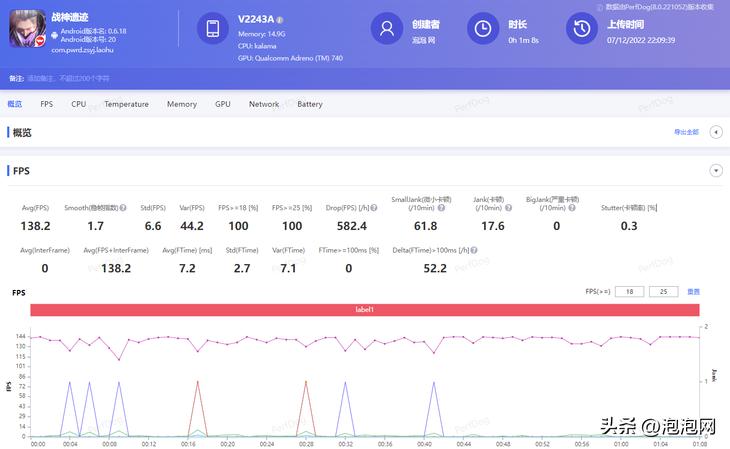
Task: Click help icon beside BigJank metric
Action: click(x=571, y=207)
